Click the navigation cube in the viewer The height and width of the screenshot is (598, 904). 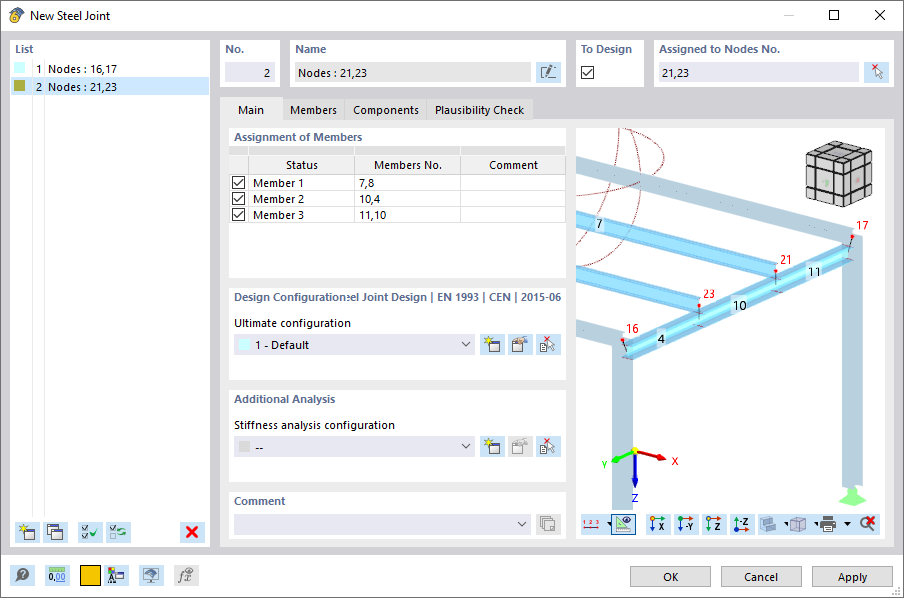pyautogui.click(x=838, y=174)
